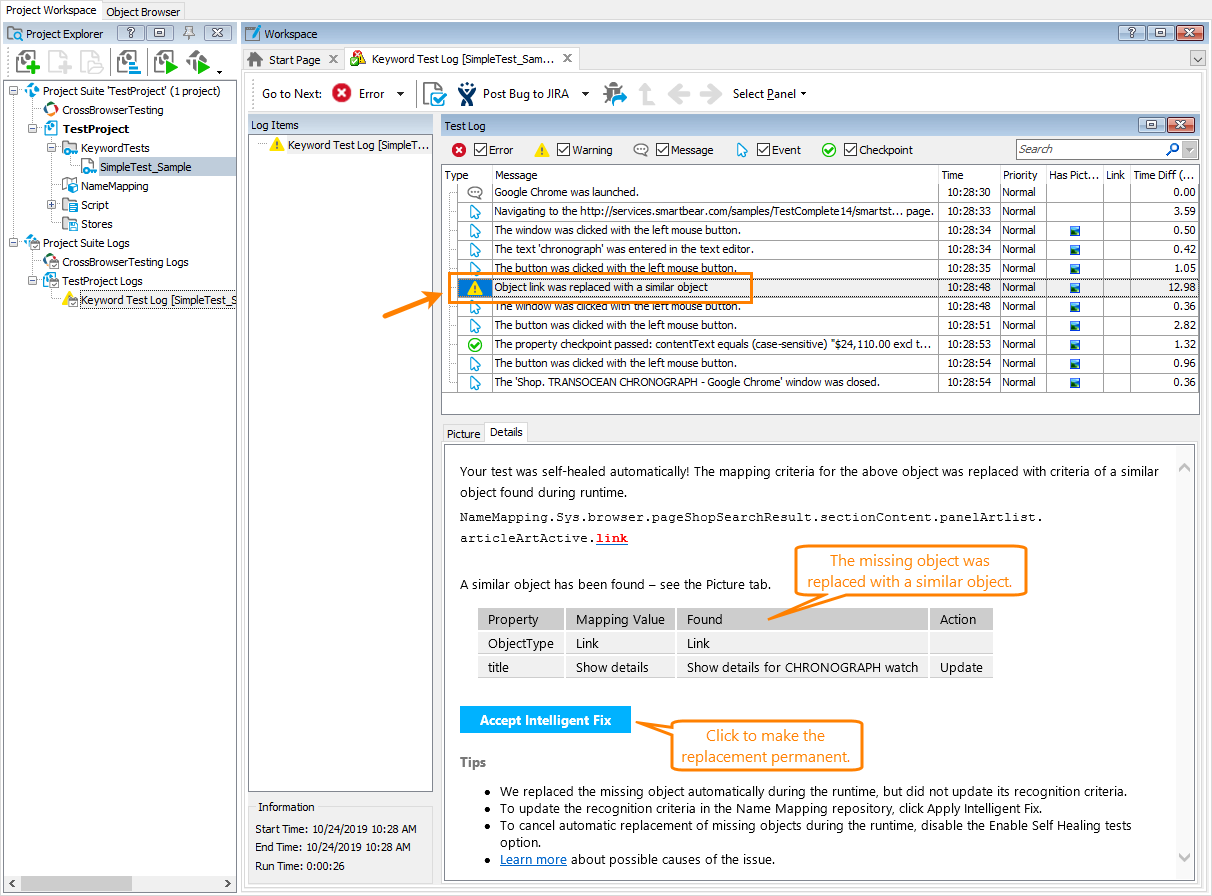Viewport: 1212px width, 896px height.
Task: Toggle the Error filter checkbox
Action: 477,150
